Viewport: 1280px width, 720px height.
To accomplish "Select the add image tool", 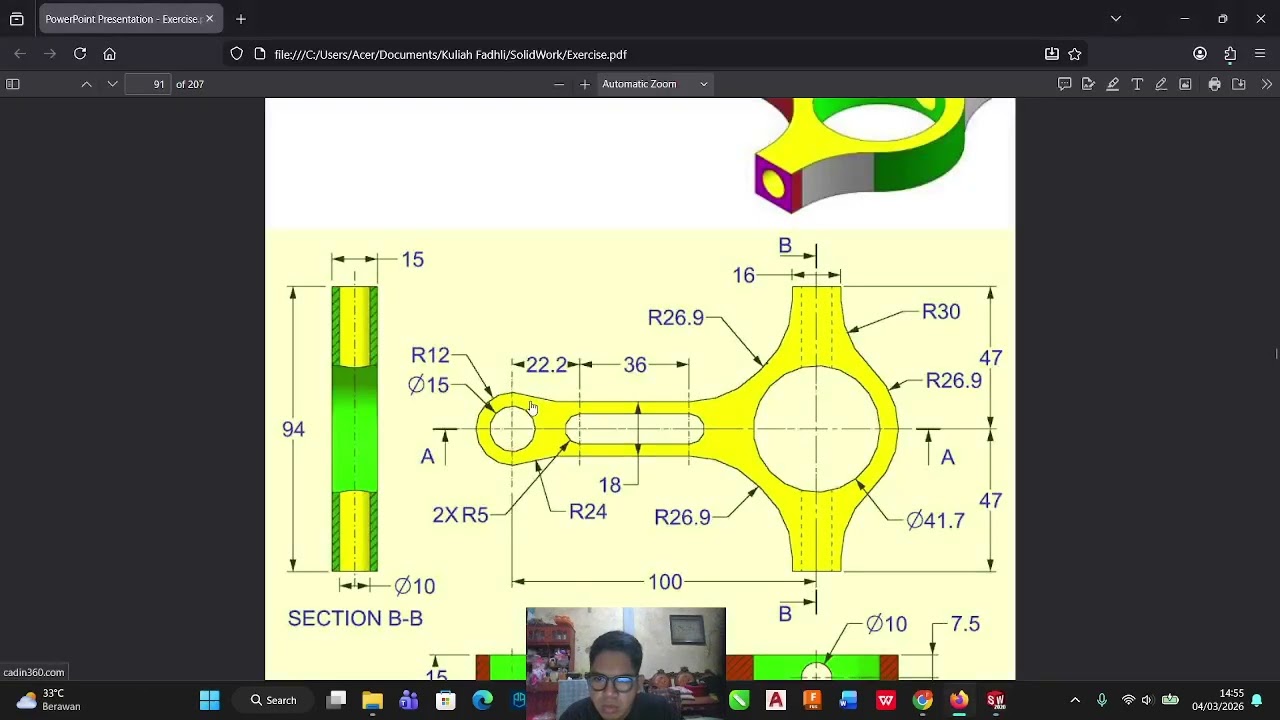I will 1185,84.
